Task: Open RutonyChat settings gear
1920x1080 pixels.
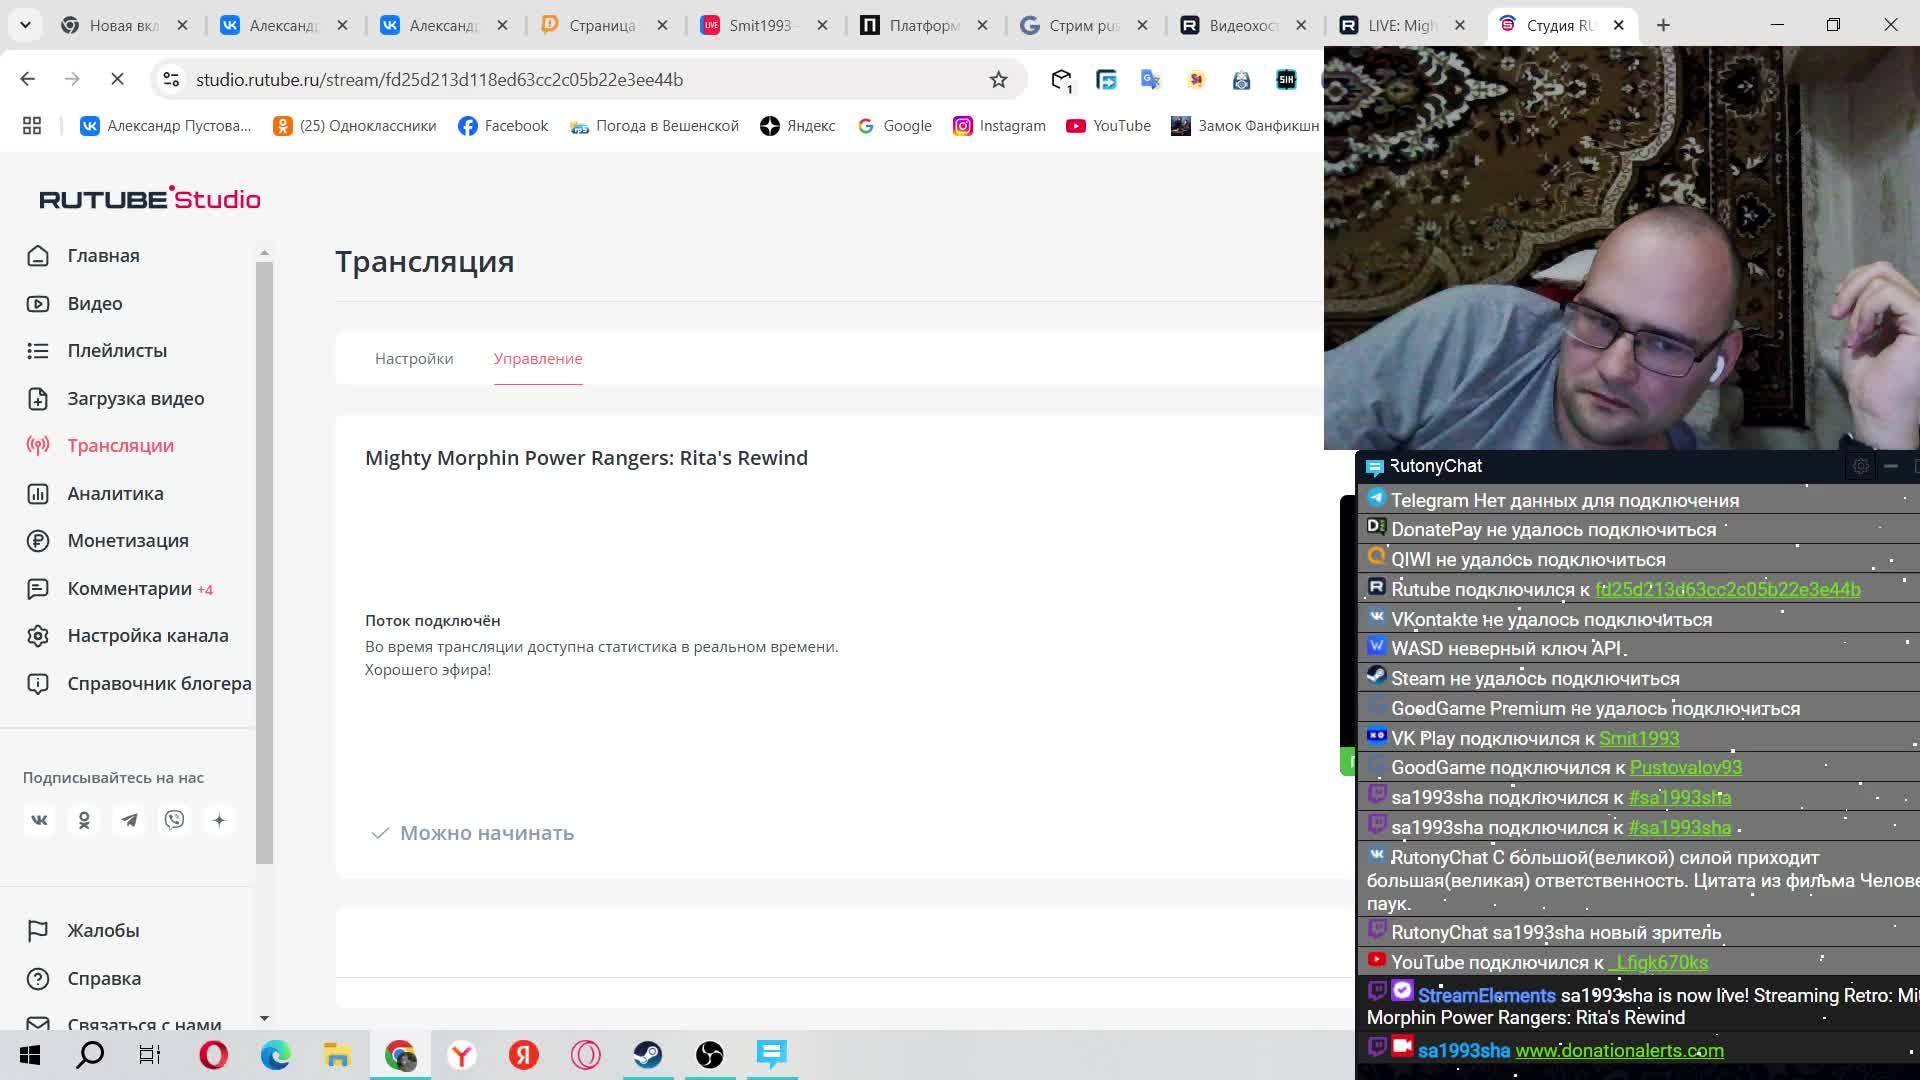Action: point(1860,466)
